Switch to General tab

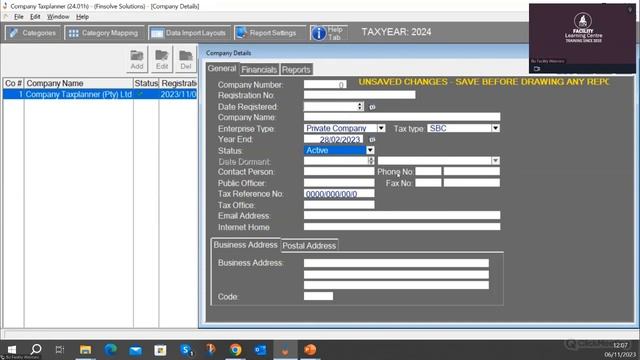pos(222,69)
